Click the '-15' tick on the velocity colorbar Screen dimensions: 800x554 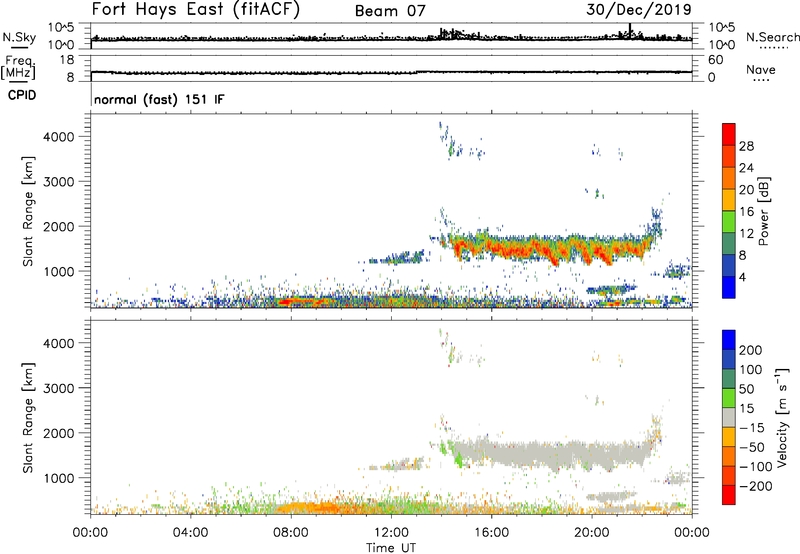point(752,428)
